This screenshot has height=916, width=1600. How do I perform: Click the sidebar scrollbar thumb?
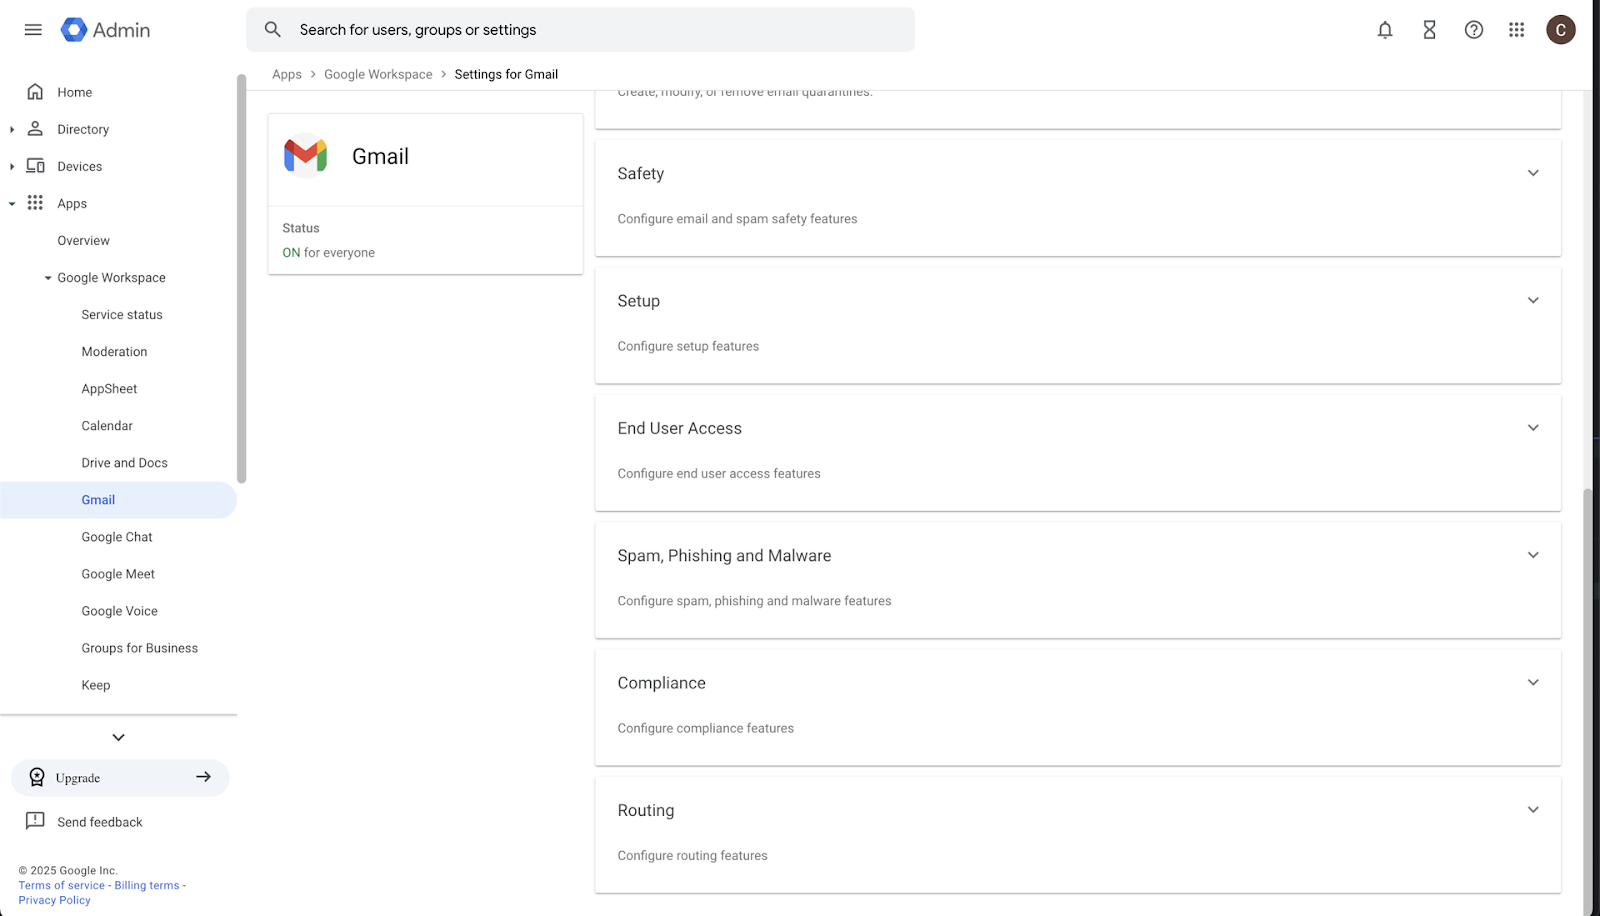pyautogui.click(x=241, y=279)
